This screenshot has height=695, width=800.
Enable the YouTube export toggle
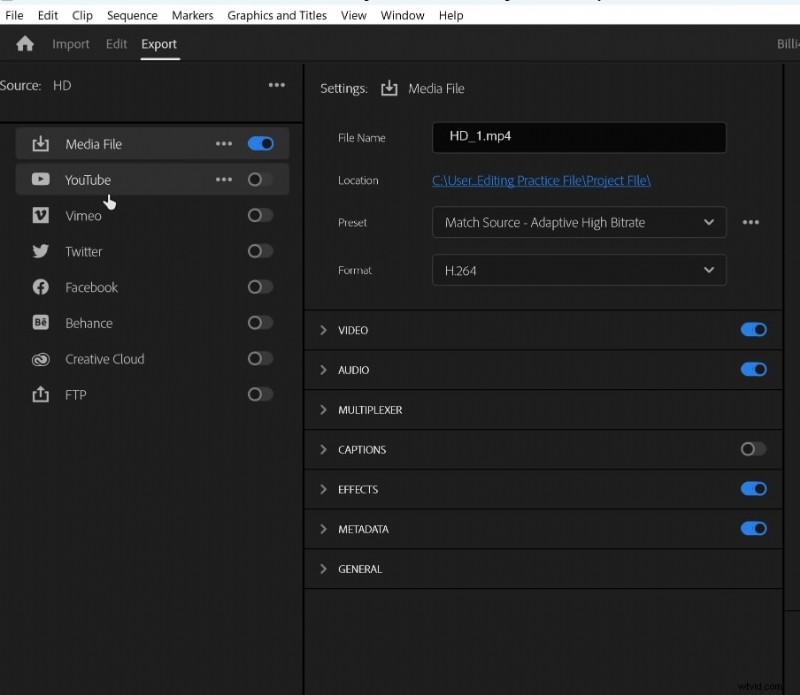[260, 179]
